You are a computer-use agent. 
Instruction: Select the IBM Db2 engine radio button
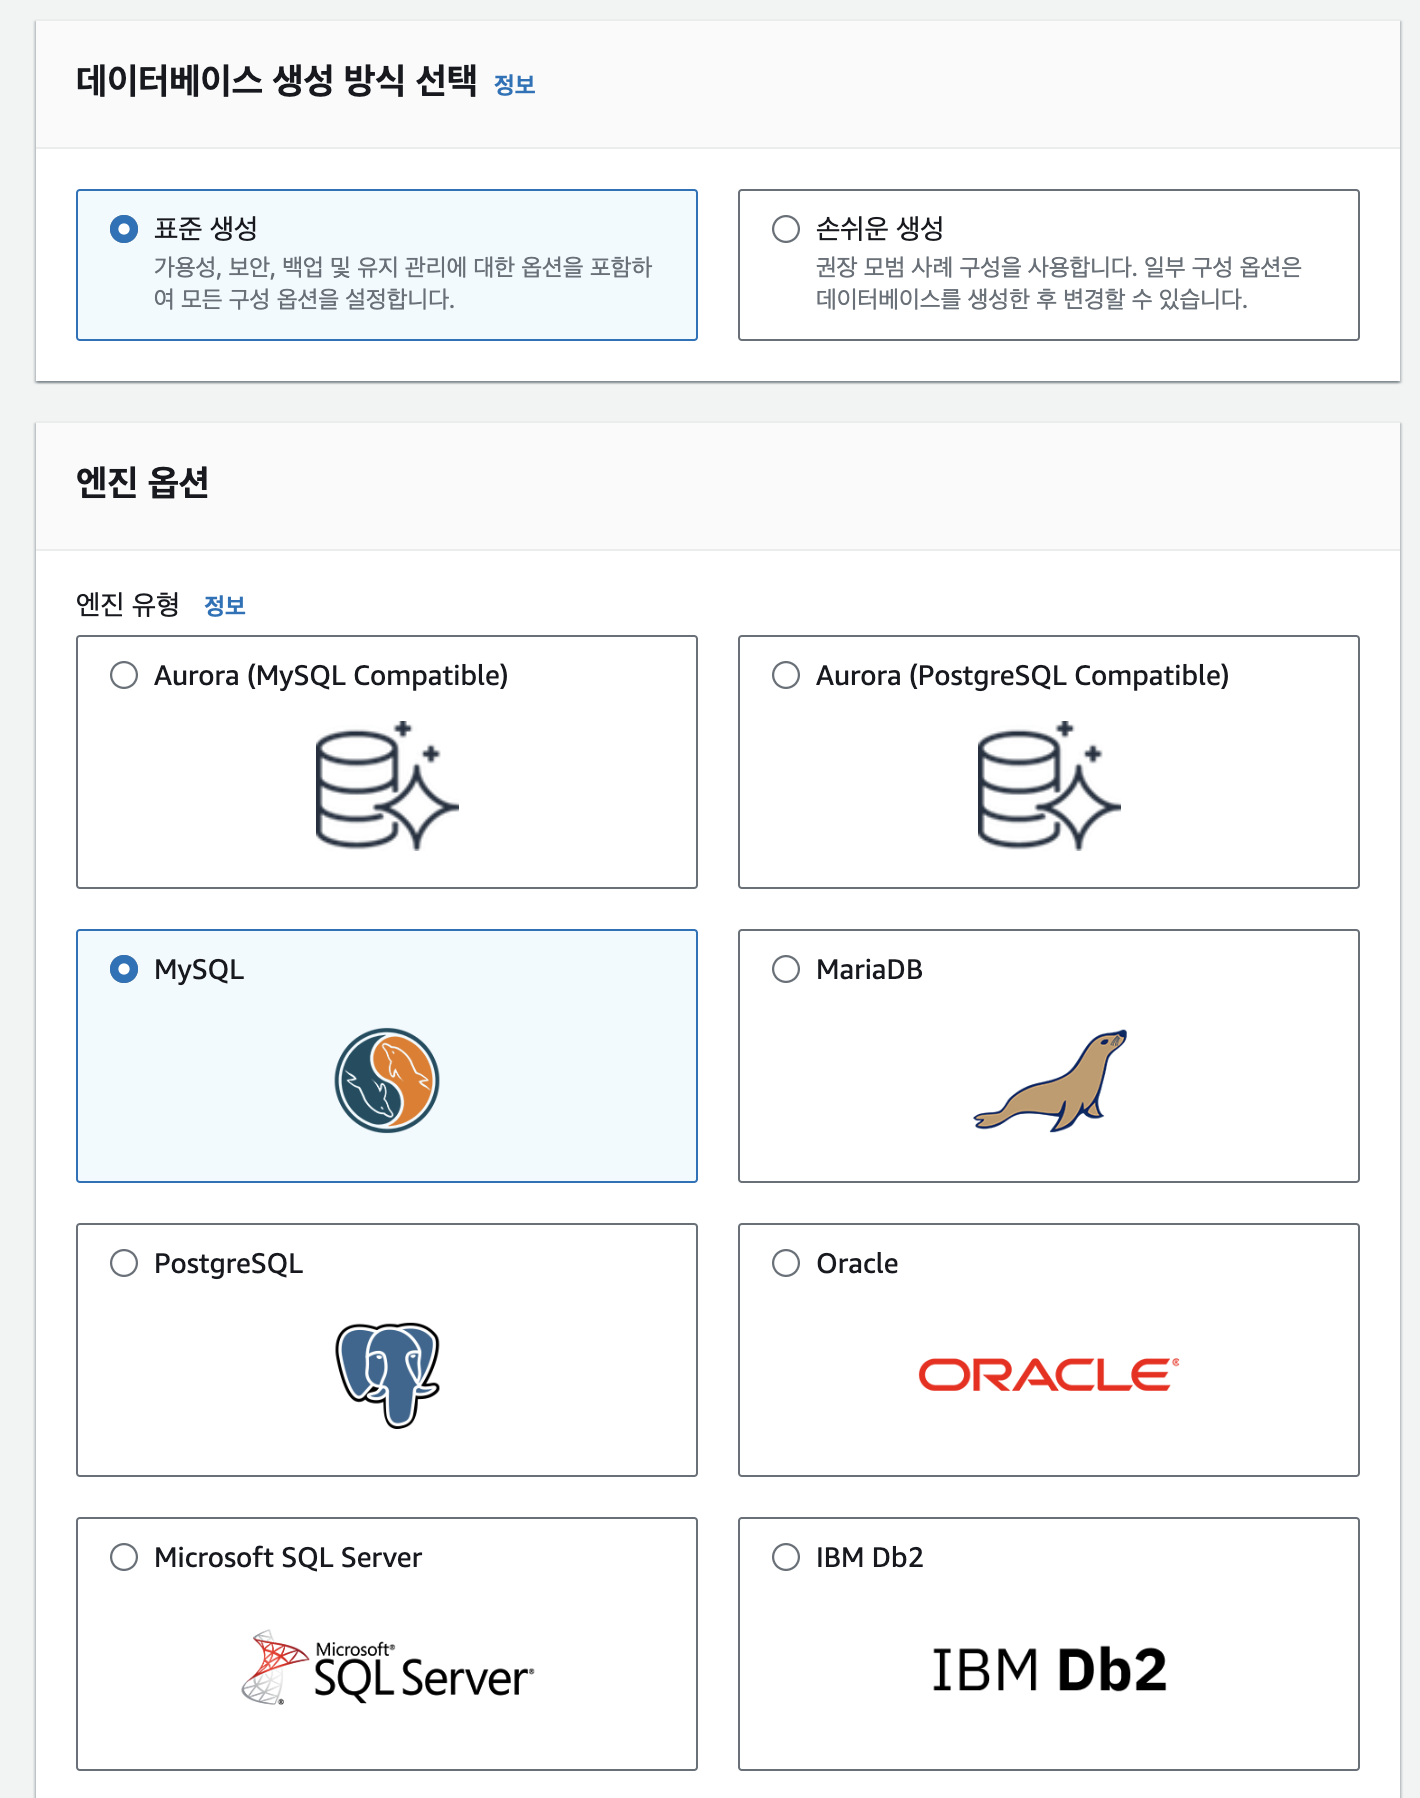[784, 1557]
